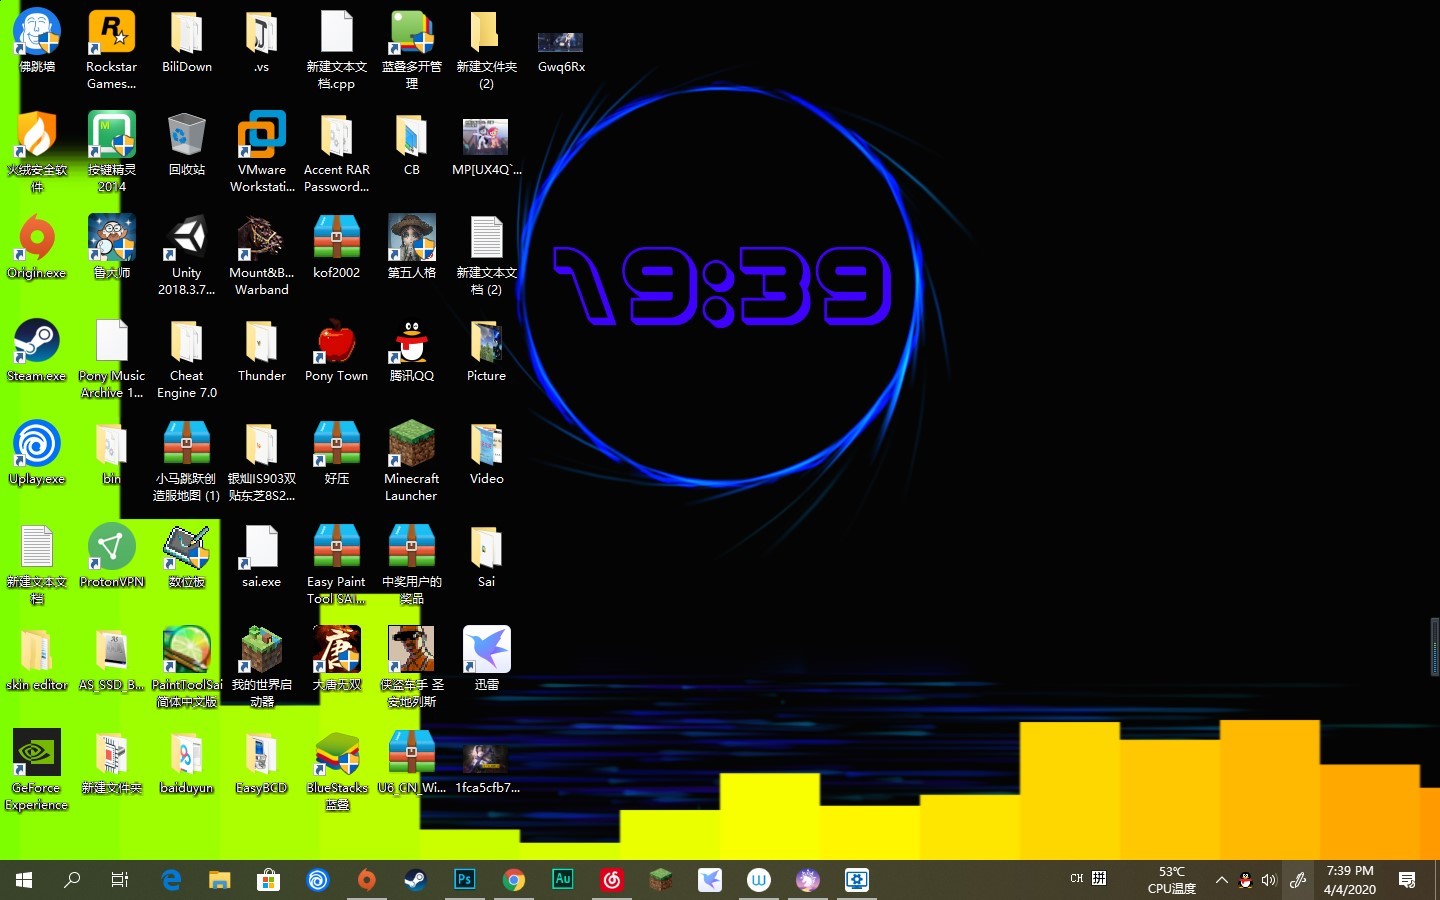The image size is (1440, 900).
Task: Open the 1fca5cfb7 image file
Action: coord(487,768)
